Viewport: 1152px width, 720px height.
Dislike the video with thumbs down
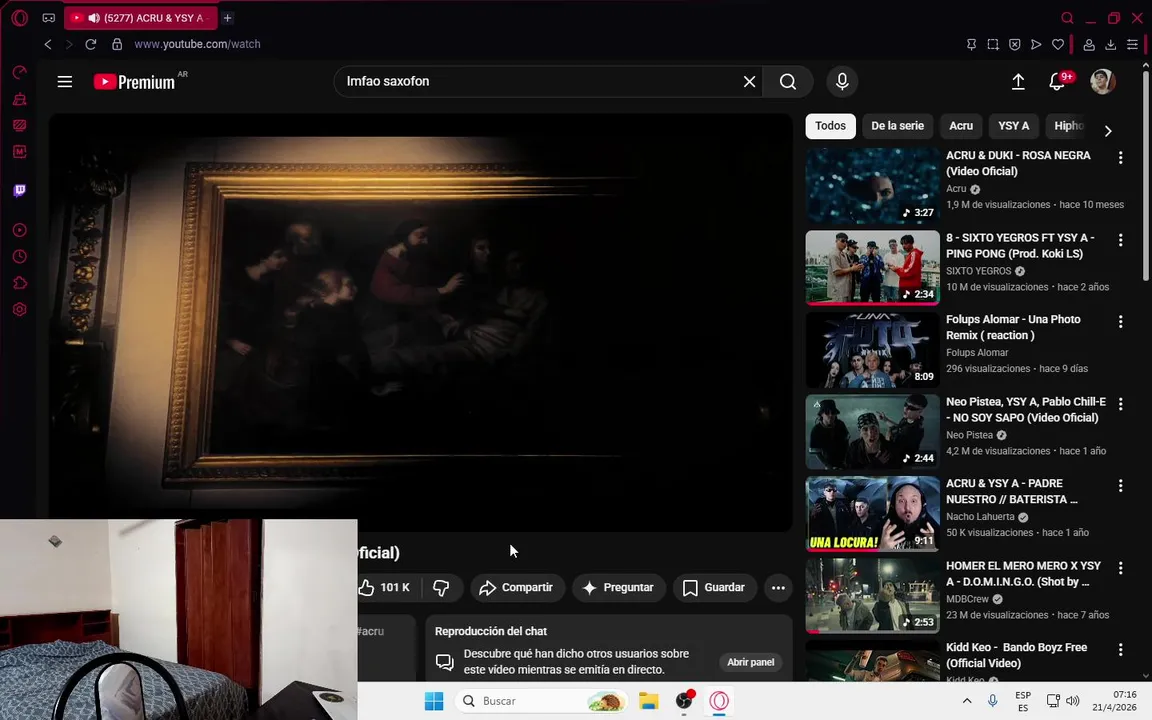(442, 587)
